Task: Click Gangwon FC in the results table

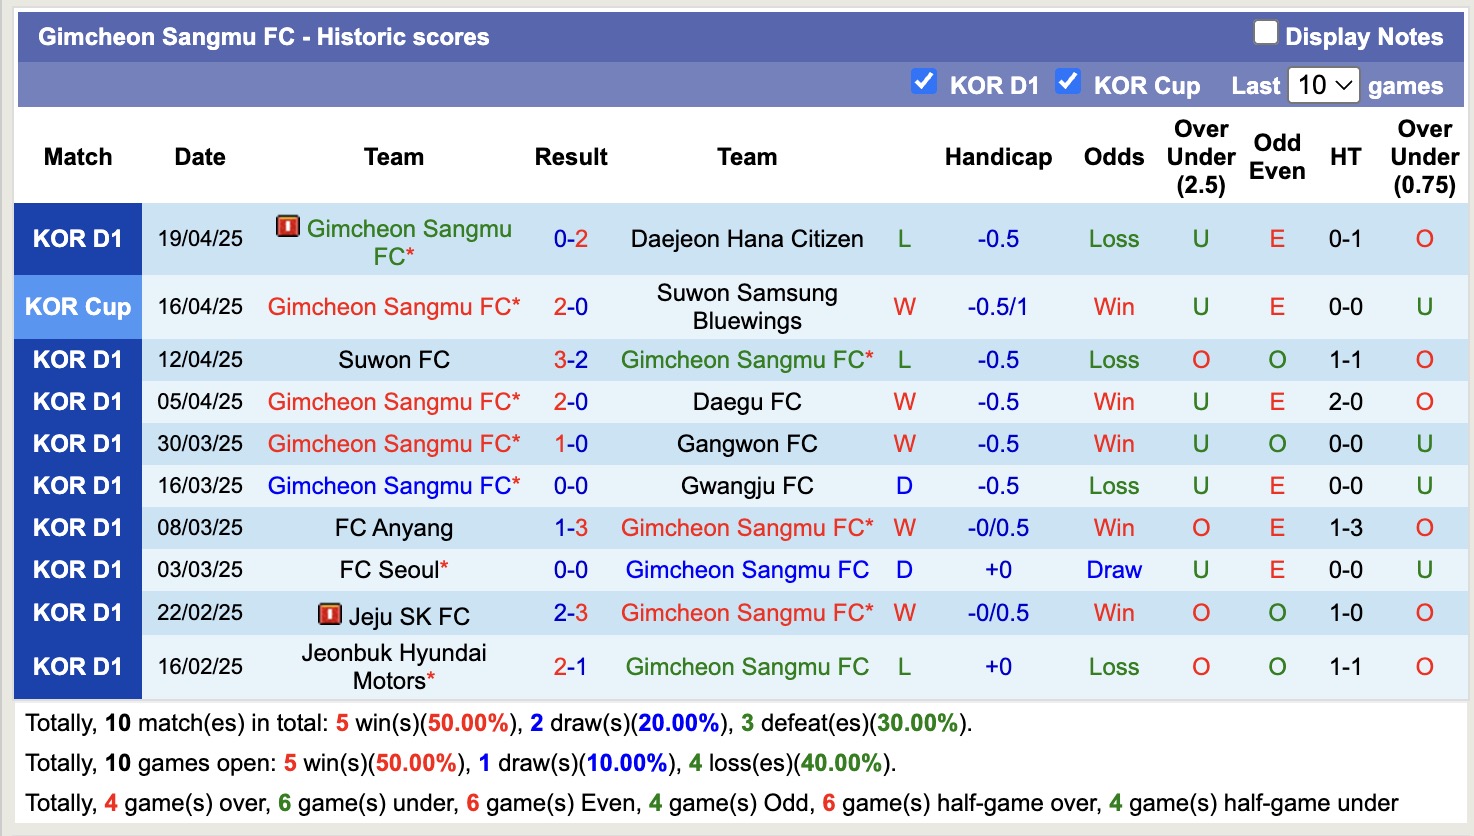Action: tap(747, 444)
